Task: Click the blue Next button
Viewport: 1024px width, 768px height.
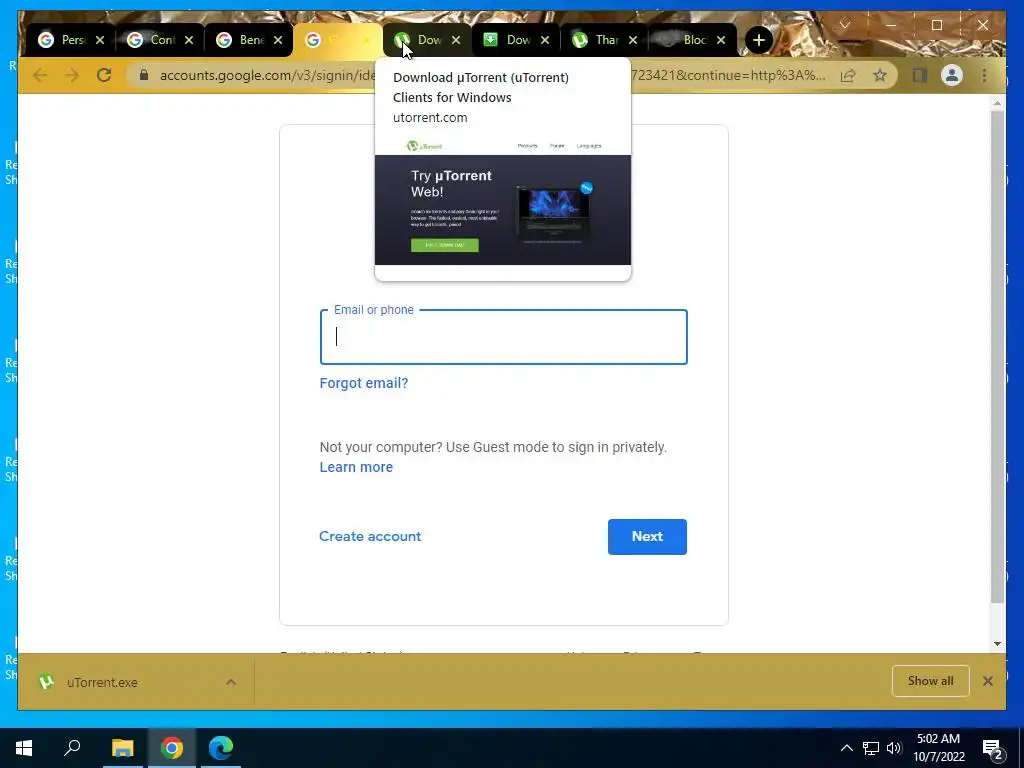Action: 647,537
